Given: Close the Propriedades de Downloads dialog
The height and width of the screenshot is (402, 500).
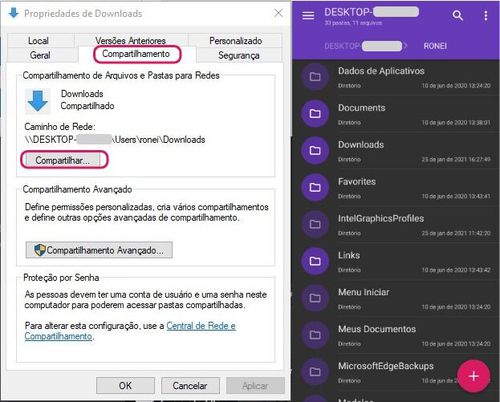Looking at the screenshot, I should click(278, 13).
